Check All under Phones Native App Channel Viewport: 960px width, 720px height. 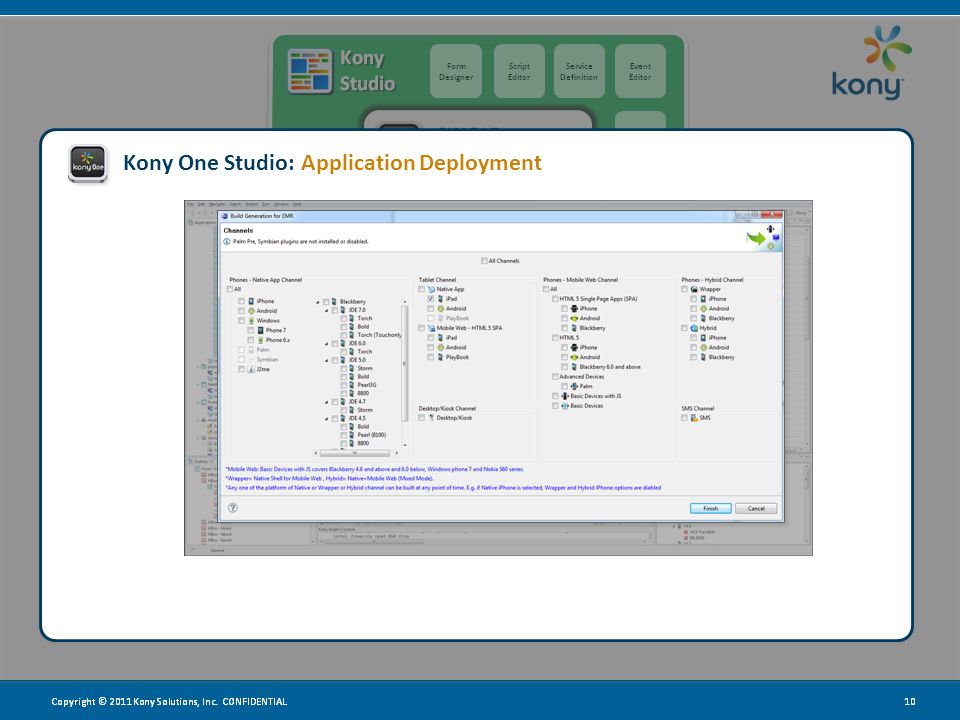point(230,289)
